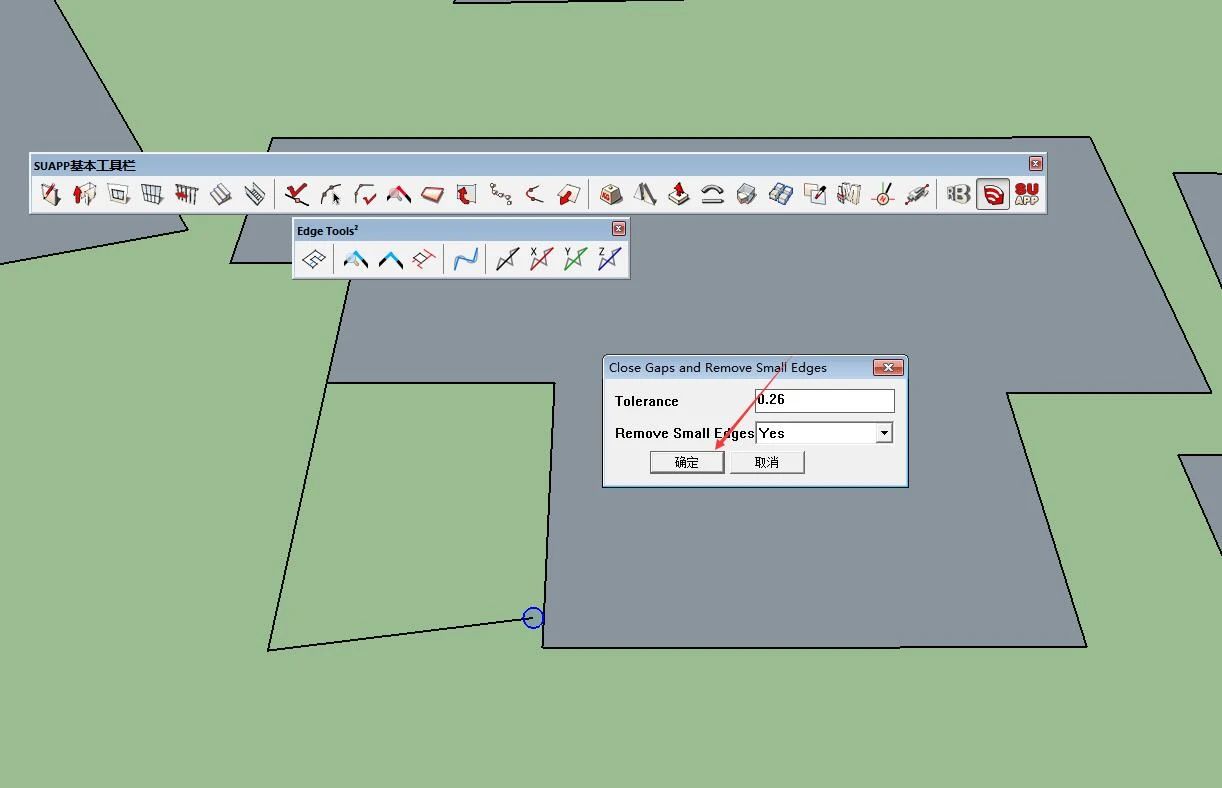
Task: Close the Close Gaps dialog
Action: [888, 367]
